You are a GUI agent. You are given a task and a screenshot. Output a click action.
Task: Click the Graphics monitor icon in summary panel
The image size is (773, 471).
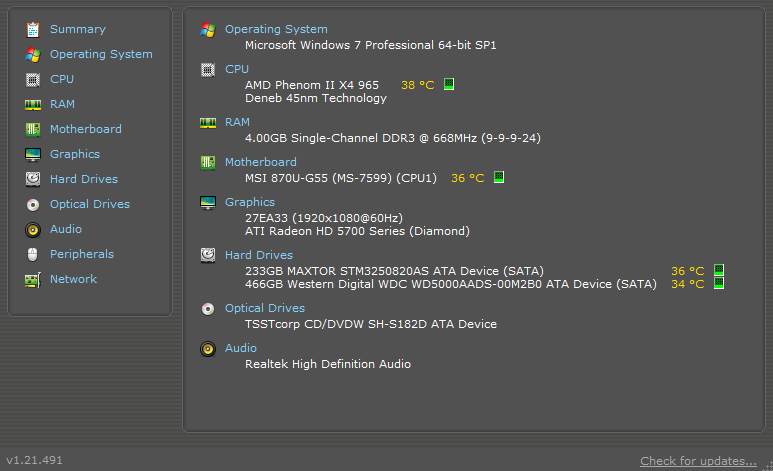(x=208, y=203)
